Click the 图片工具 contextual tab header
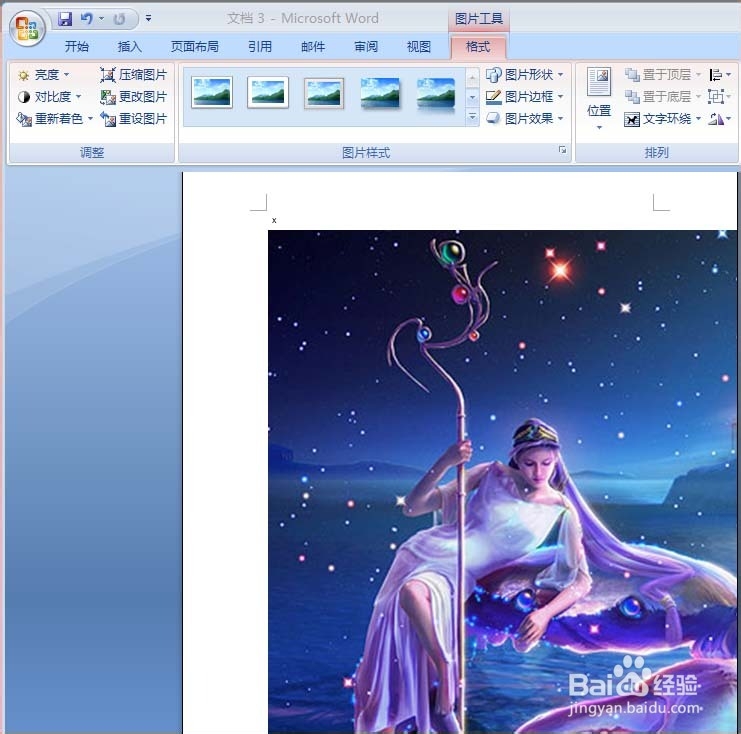Viewport: 741px width, 734px height. [479, 18]
